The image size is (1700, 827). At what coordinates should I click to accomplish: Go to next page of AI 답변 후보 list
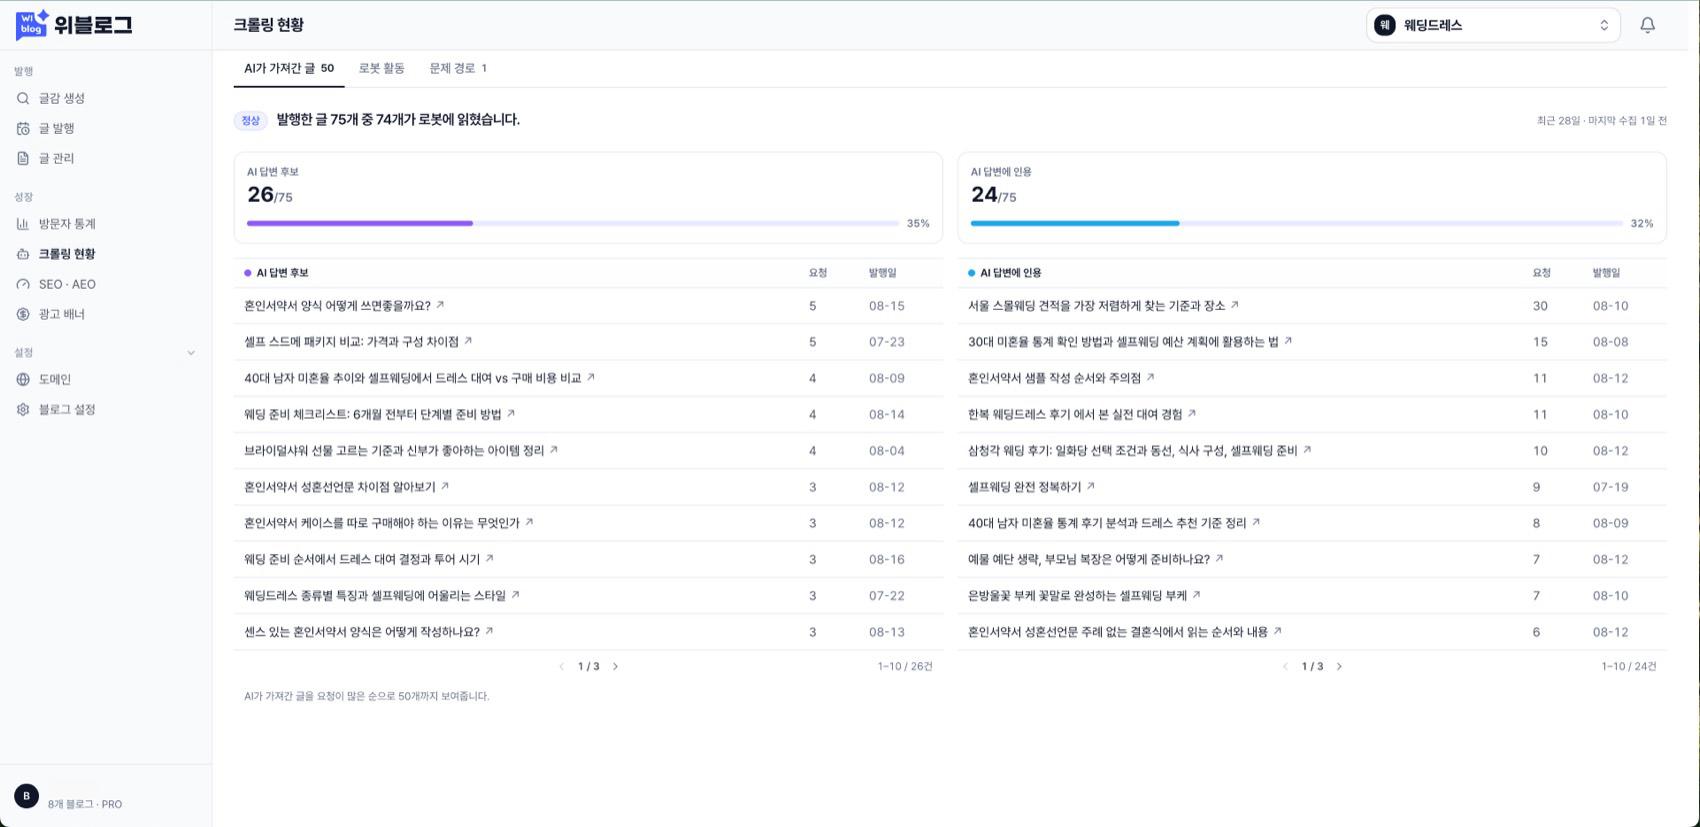(x=616, y=666)
